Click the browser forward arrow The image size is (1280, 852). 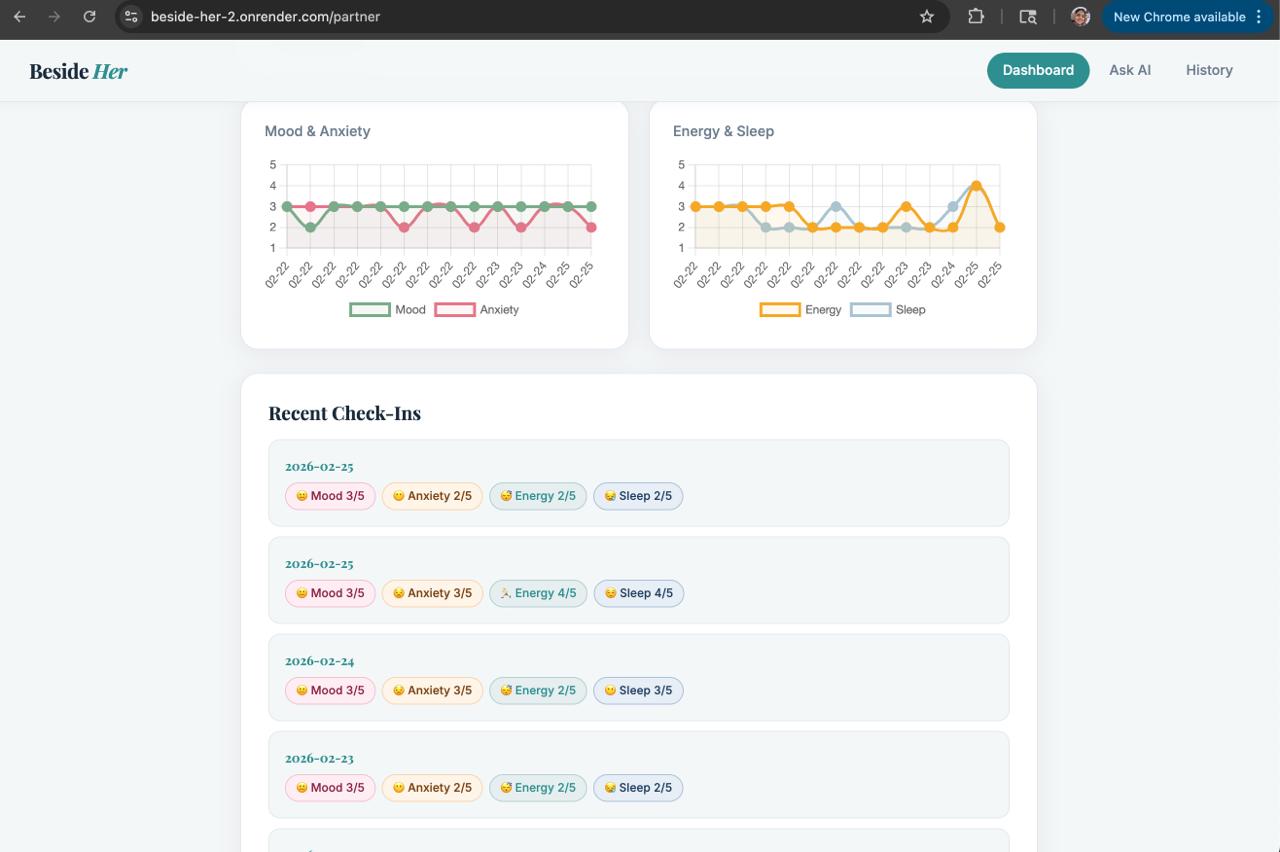[54, 16]
